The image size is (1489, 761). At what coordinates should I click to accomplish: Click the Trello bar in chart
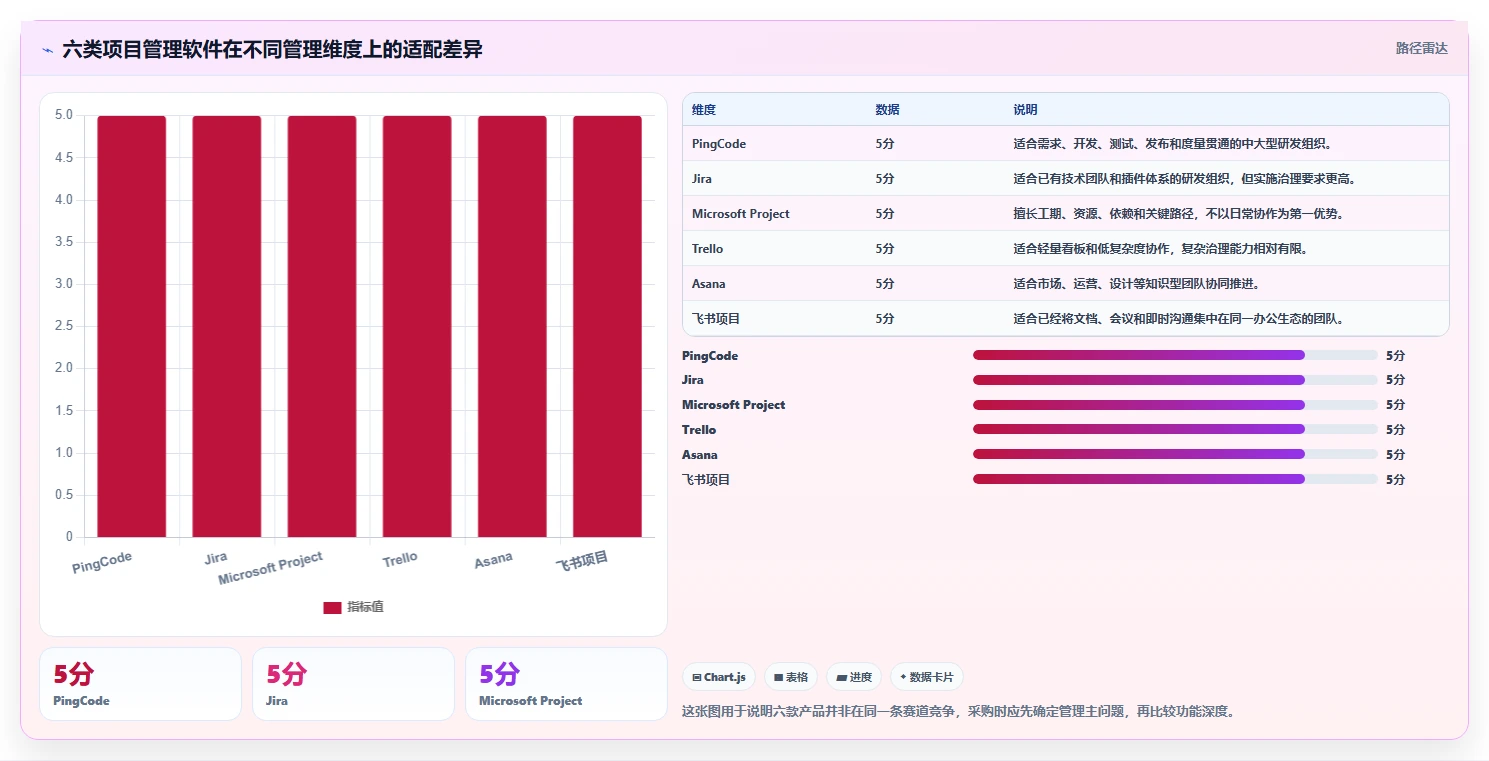[417, 327]
